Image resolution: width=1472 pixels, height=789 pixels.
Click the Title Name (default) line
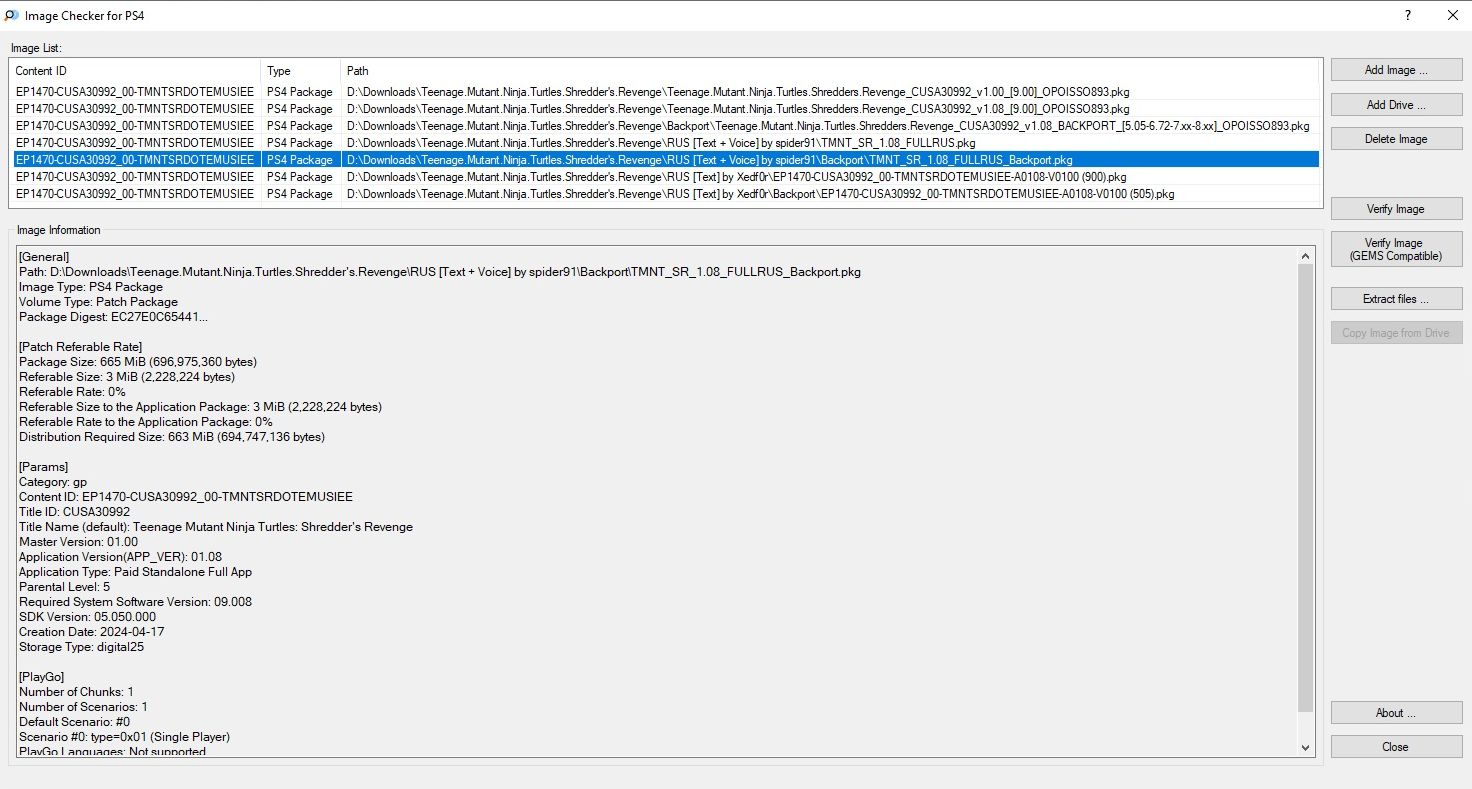click(x=216, y=527)
